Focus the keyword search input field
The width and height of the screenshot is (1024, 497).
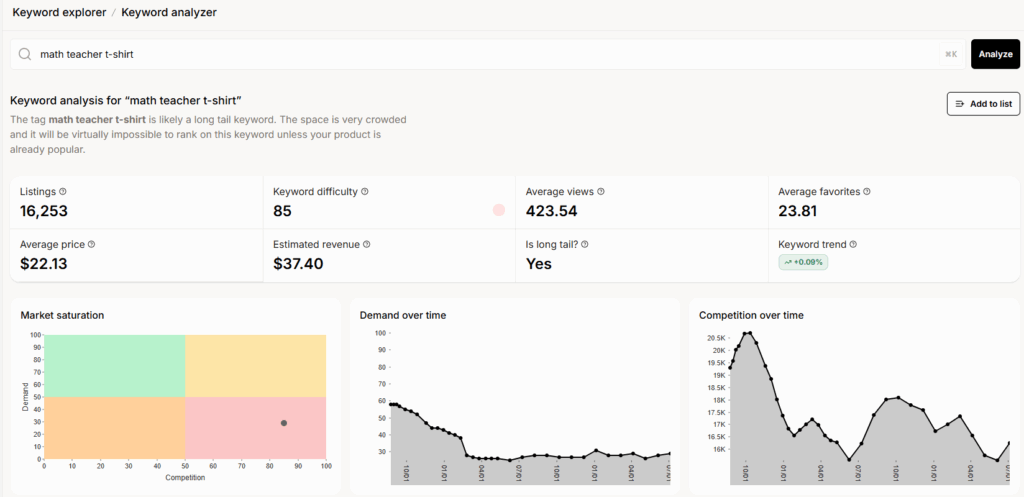488,55
